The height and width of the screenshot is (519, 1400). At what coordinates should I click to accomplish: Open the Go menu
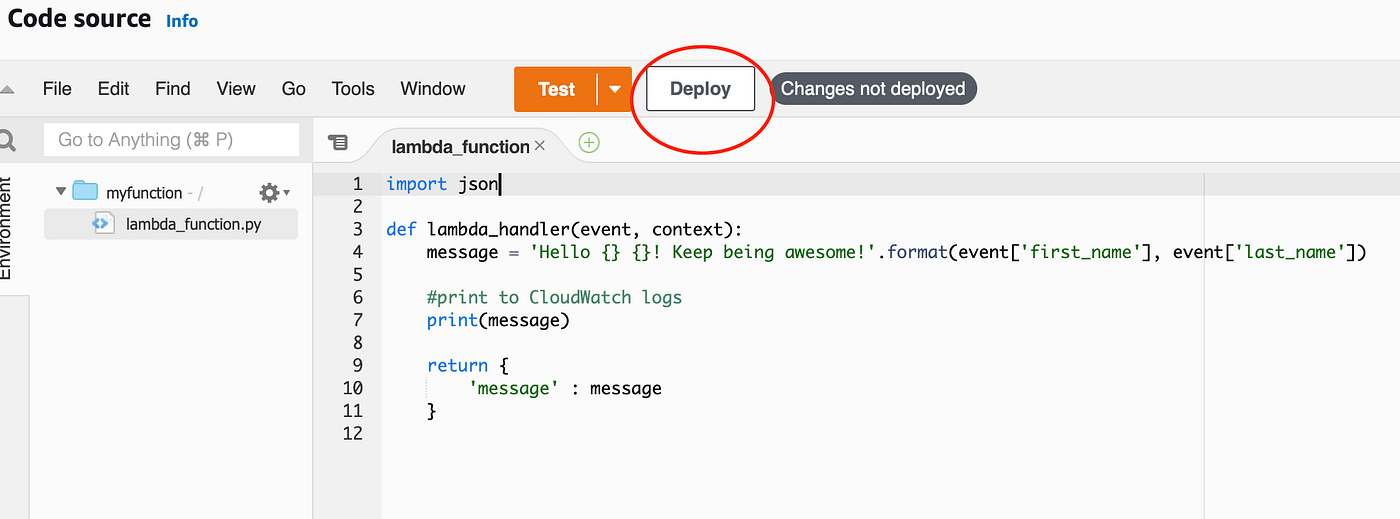point(293,89)
